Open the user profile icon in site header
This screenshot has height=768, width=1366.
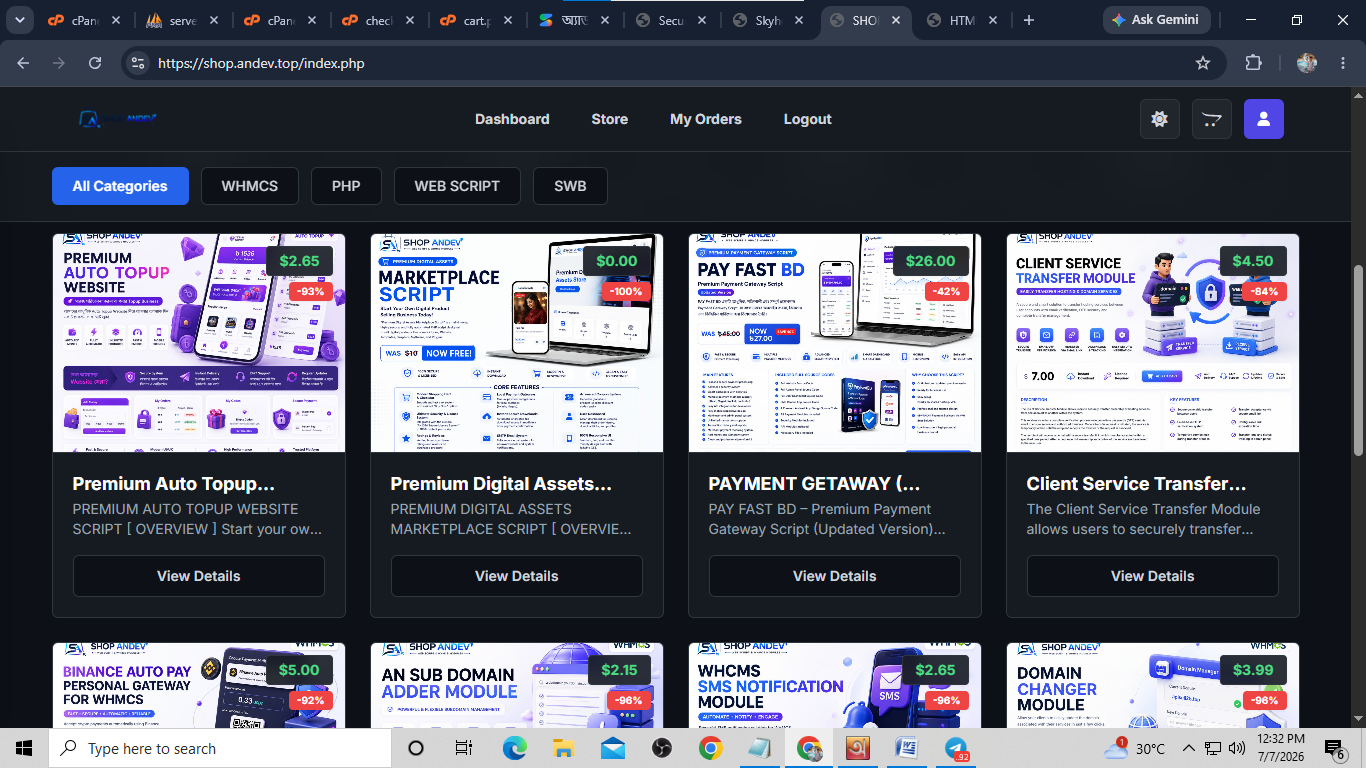click(x=1264, y=119)
